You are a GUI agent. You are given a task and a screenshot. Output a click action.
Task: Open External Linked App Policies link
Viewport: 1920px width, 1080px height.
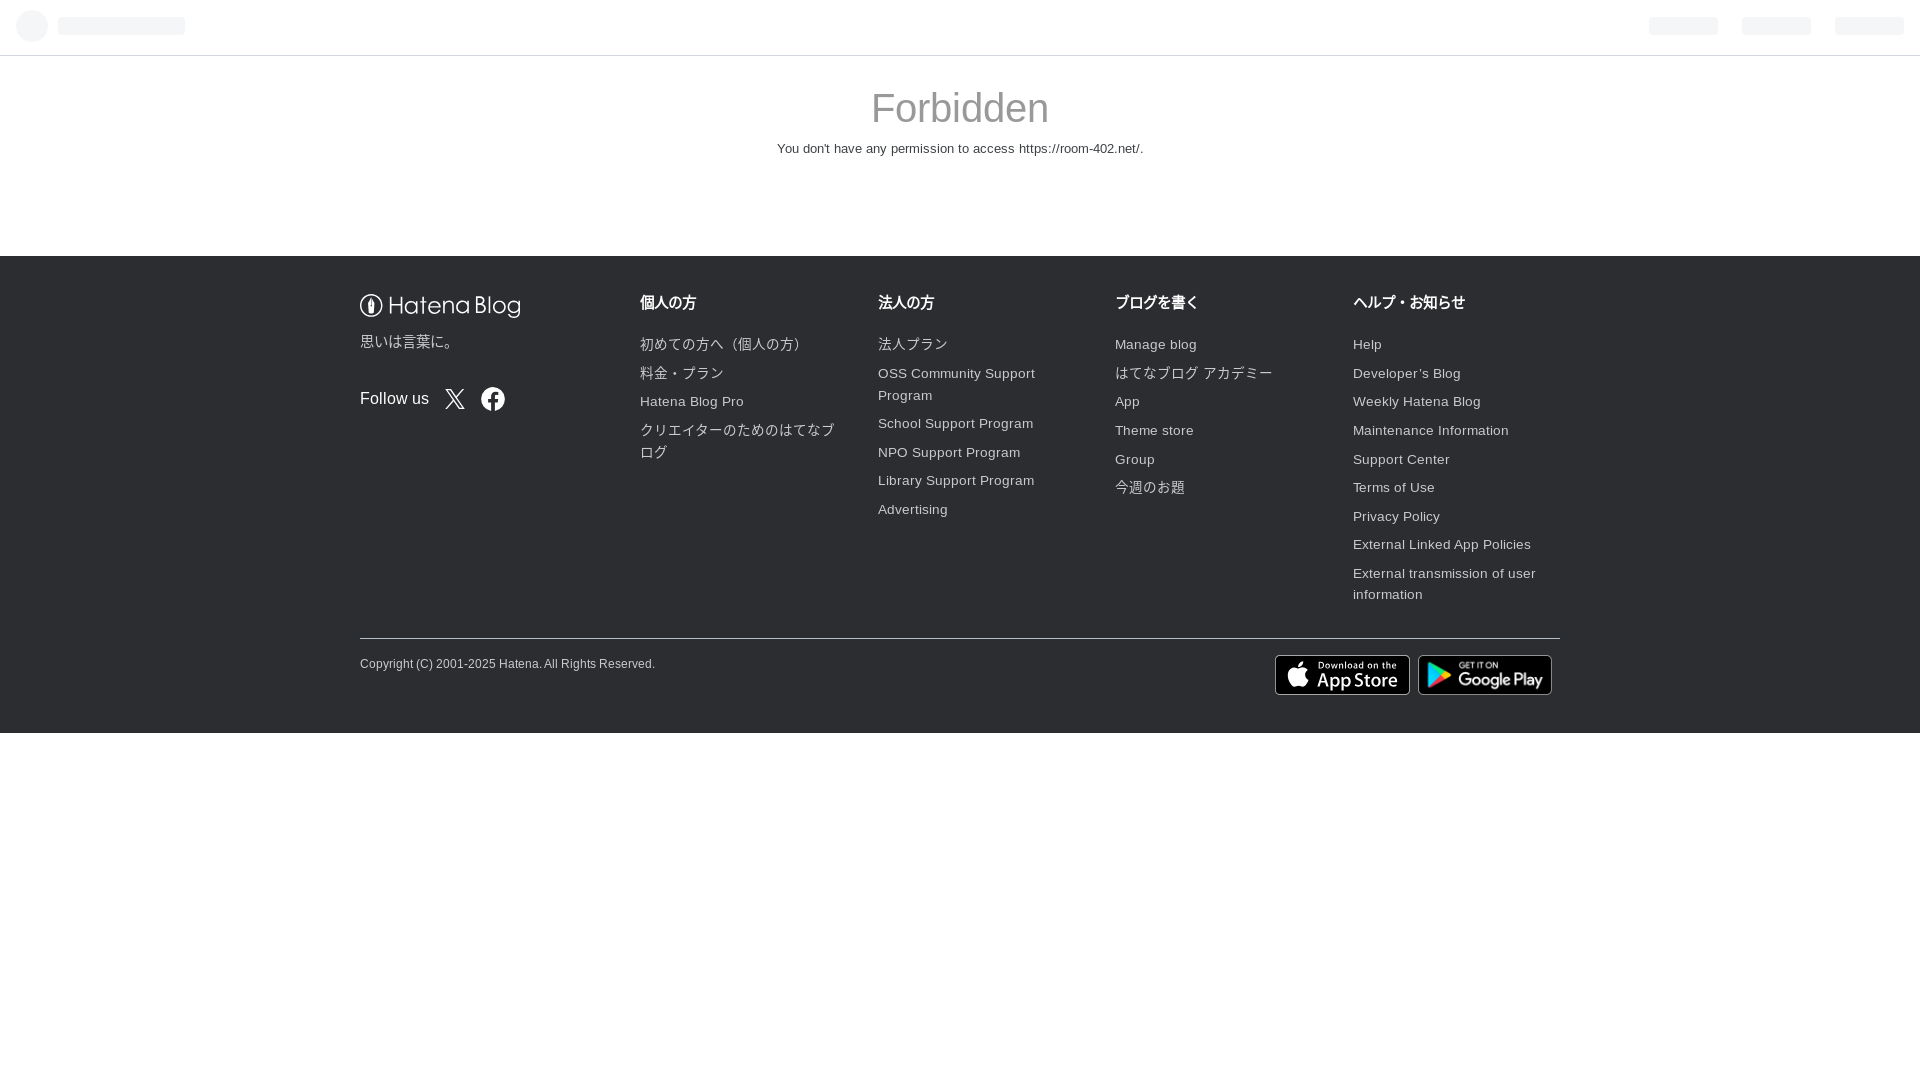[1442, 545]
